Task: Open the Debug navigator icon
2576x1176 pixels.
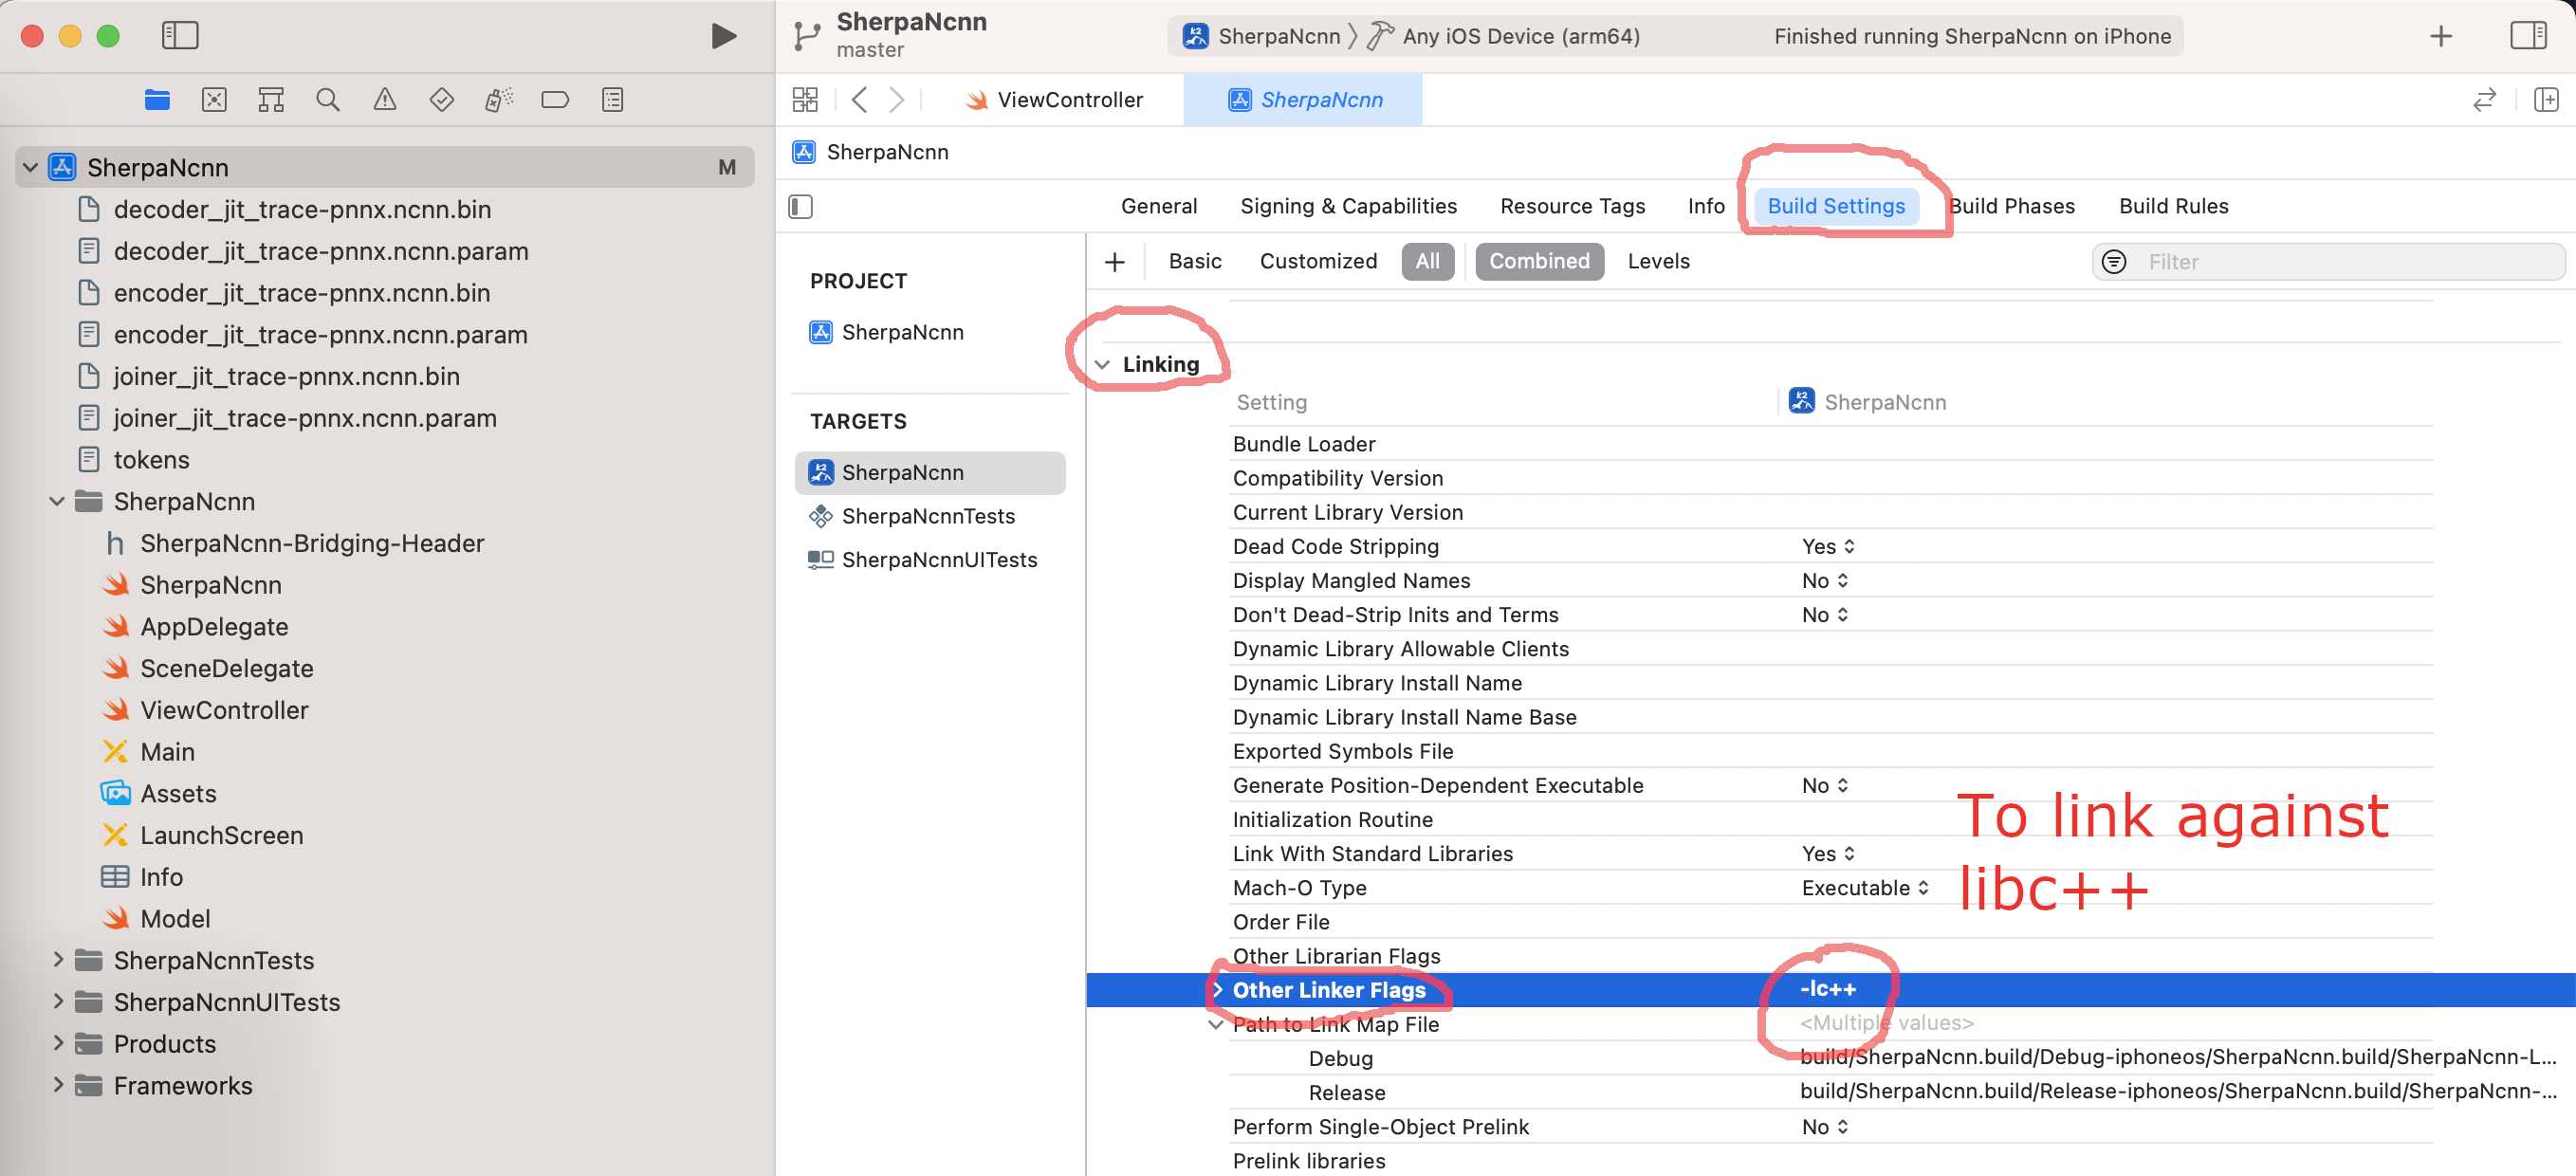Action: (x=499, y=100)
